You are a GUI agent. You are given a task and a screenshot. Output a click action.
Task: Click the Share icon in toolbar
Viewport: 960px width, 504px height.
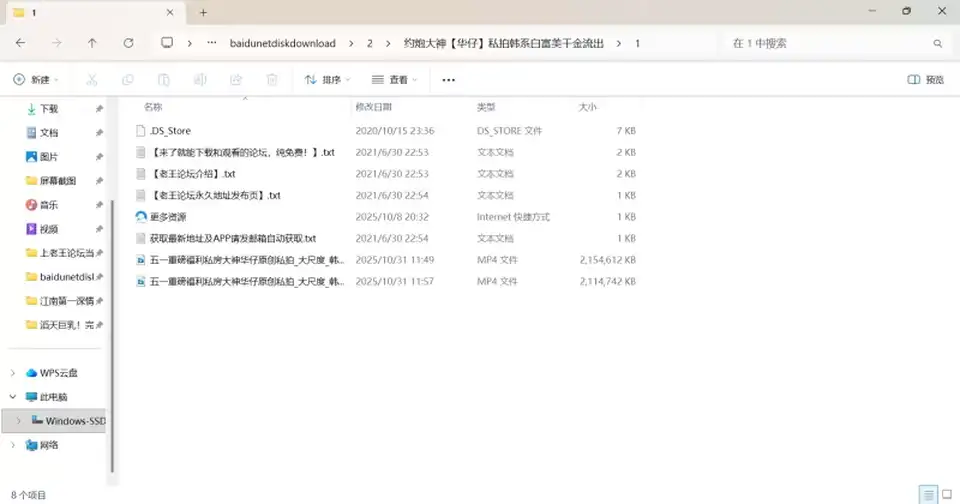[236, 80]
